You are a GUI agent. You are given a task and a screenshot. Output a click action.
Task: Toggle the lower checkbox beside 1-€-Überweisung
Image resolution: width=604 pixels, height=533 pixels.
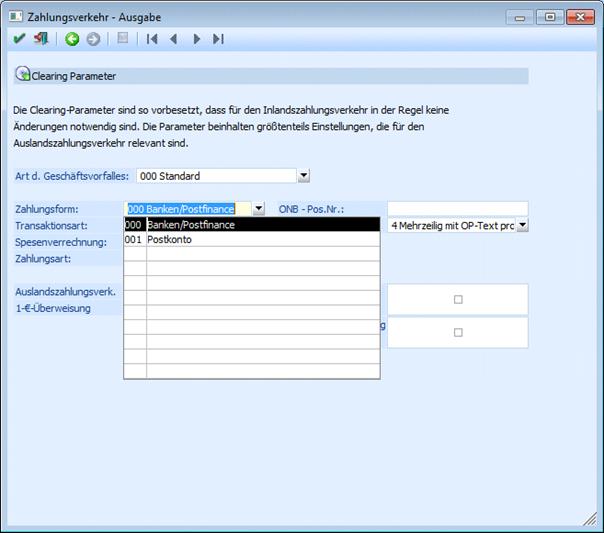point(458,332)
